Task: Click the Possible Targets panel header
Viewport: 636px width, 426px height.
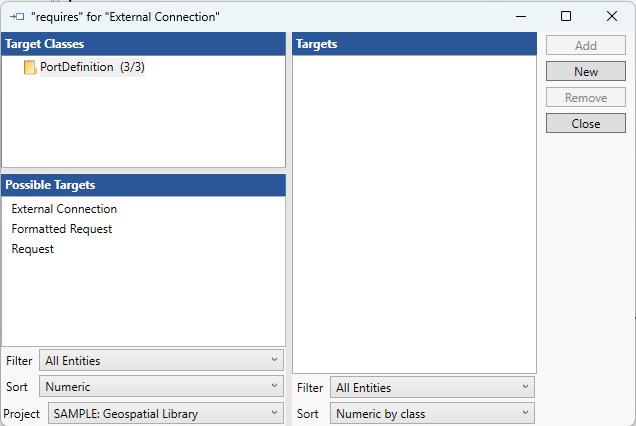Action: tap(144, 185)
